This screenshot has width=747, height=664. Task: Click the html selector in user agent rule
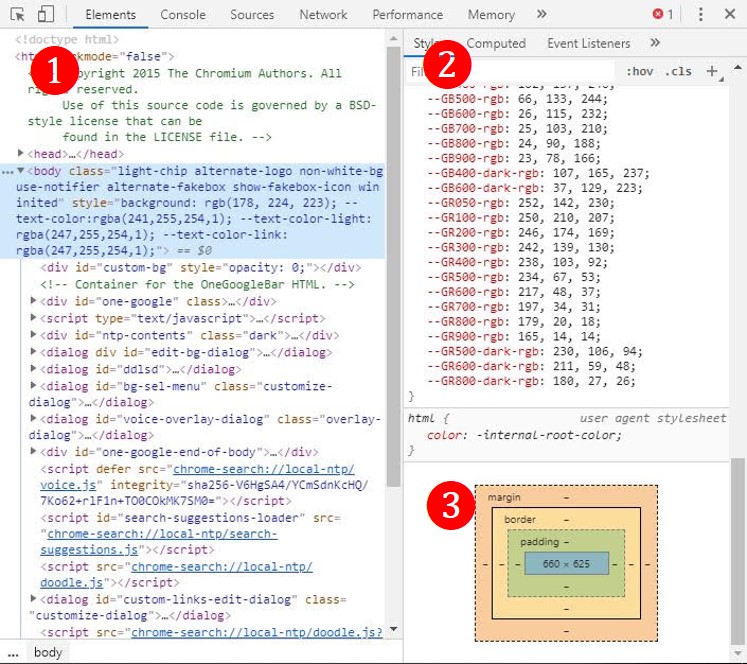tap(421, 418)
